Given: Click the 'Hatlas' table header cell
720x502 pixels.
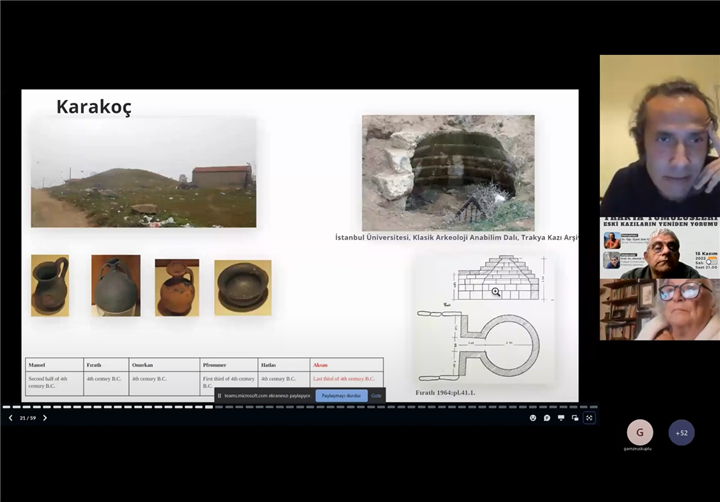Looking at the screenshot, I should (284, 365).
